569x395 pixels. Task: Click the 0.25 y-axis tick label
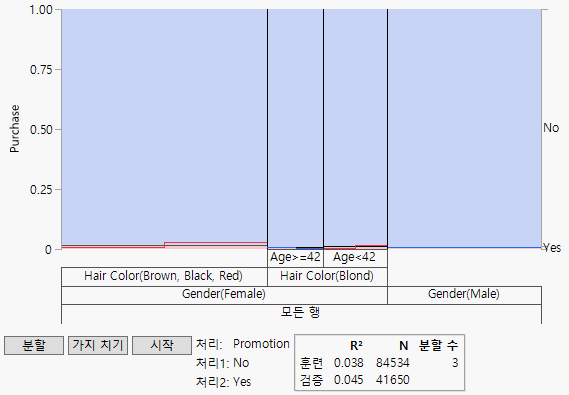click(x=41, y=190)
